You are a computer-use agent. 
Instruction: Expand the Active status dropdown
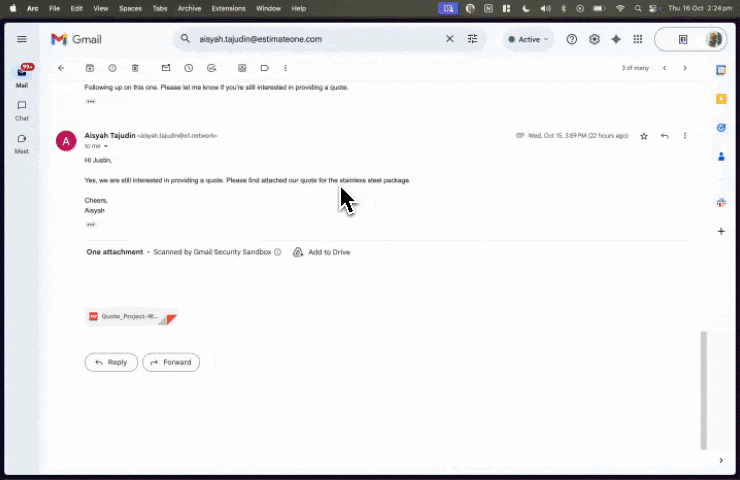tap(527, 39)
